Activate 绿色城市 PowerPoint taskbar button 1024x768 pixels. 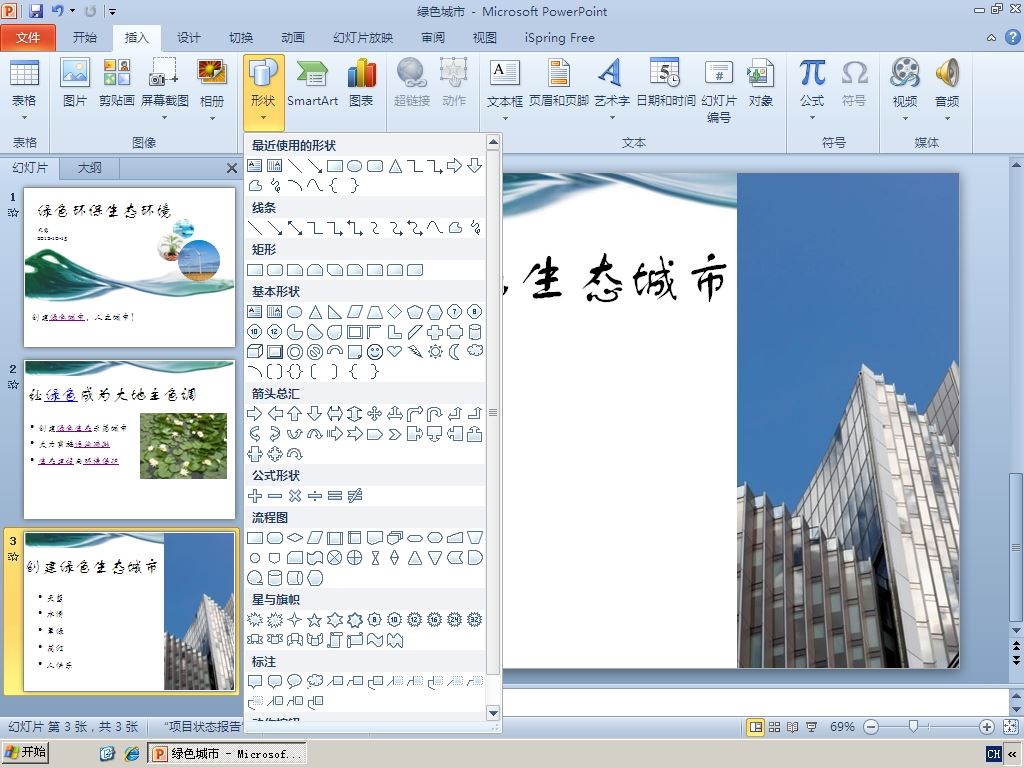pos(227,754)
